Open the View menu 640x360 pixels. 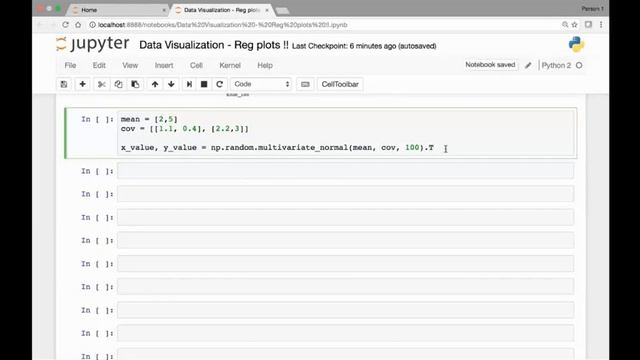click(130, 65)
